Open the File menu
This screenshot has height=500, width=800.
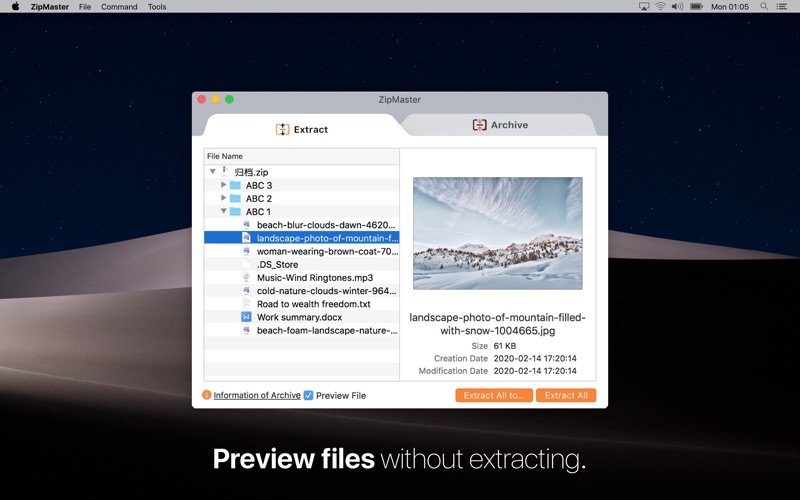click(x=85, y=7)
